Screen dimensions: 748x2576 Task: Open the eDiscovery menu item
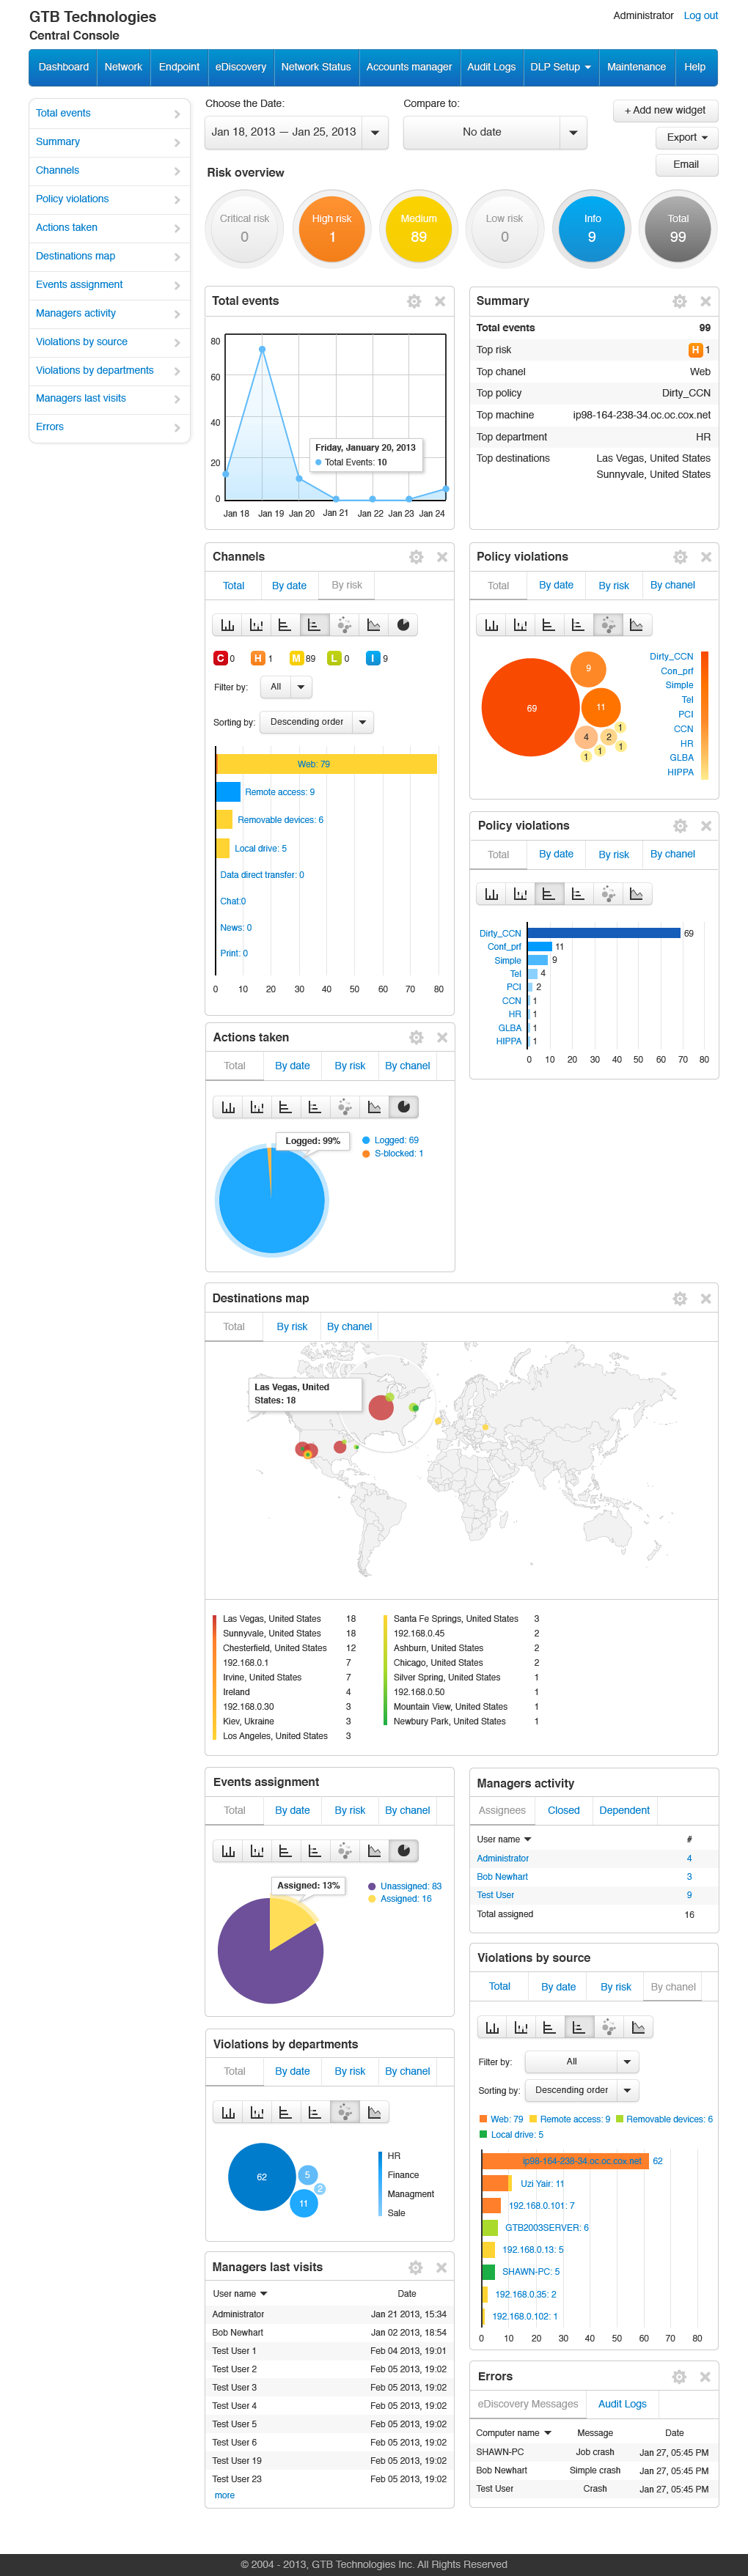(x=241, y=67)
